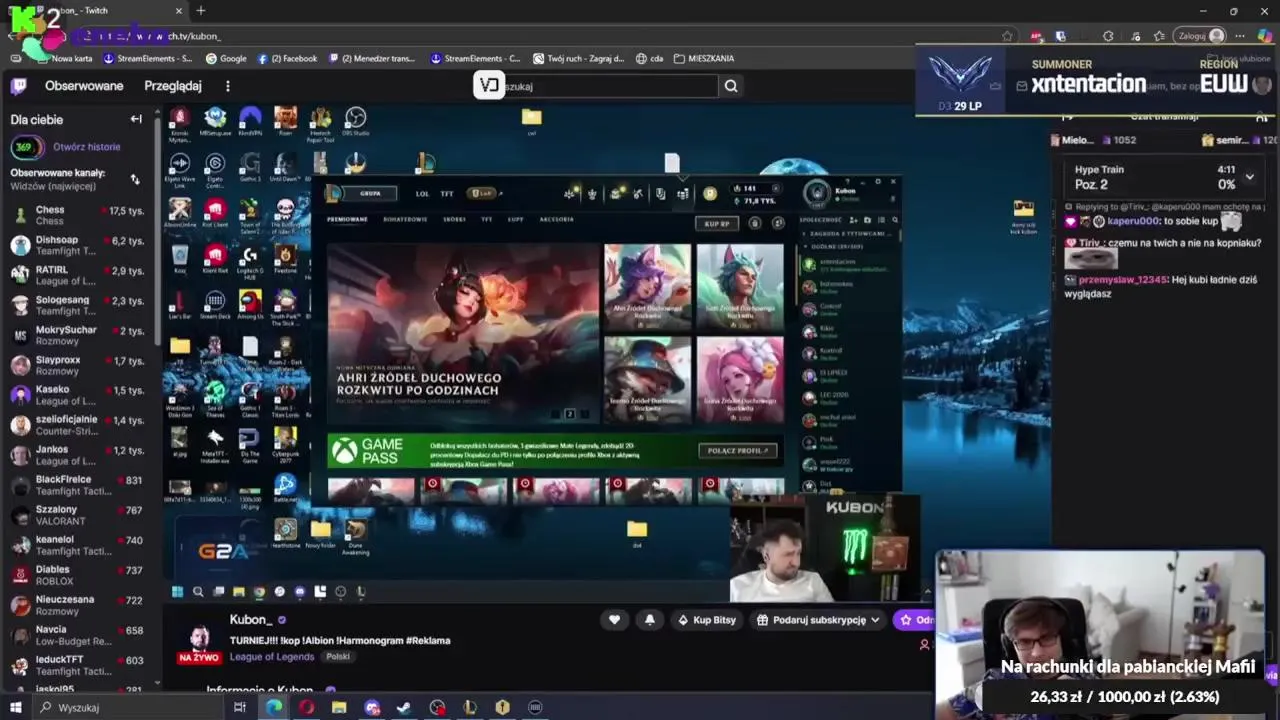Click the Twitch search field
1280x720 pixels.
[610, 86]
